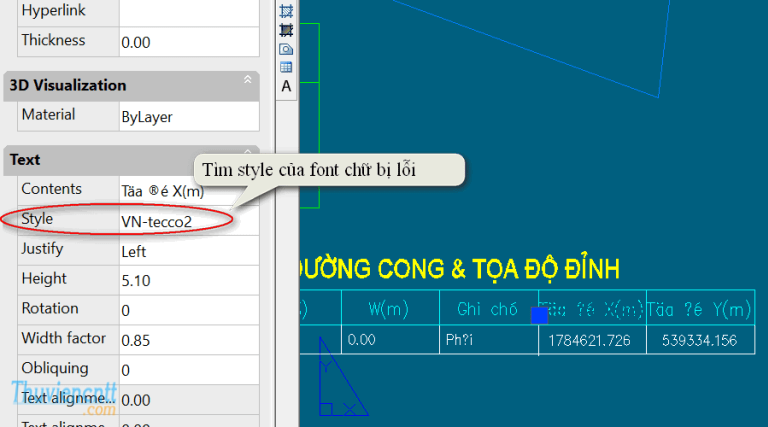The width and height of the screenshot is (768, 427).
Task: Click the Contents property label
Action: [51, 189]
